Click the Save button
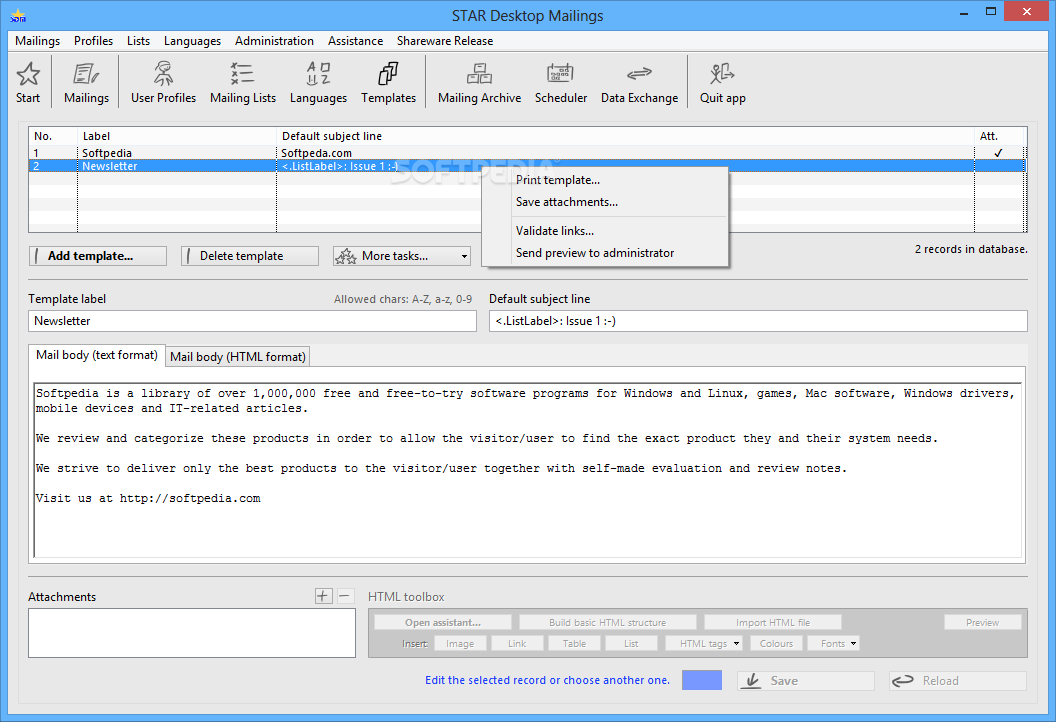The height and width of the screenshot is (722, 1056). coord(805,681)
